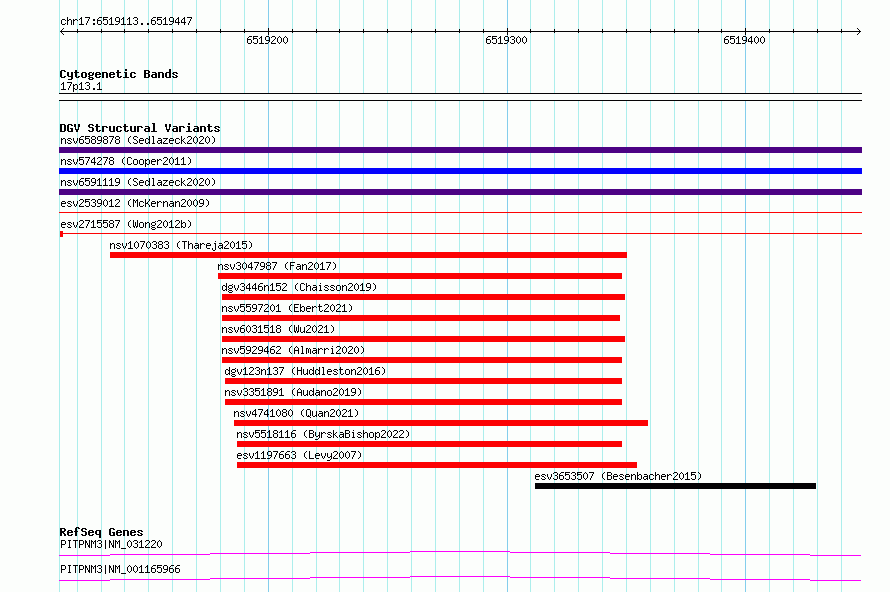Open the nsv6591119 (Sedlazeck2020) variant label

point(138,182)
